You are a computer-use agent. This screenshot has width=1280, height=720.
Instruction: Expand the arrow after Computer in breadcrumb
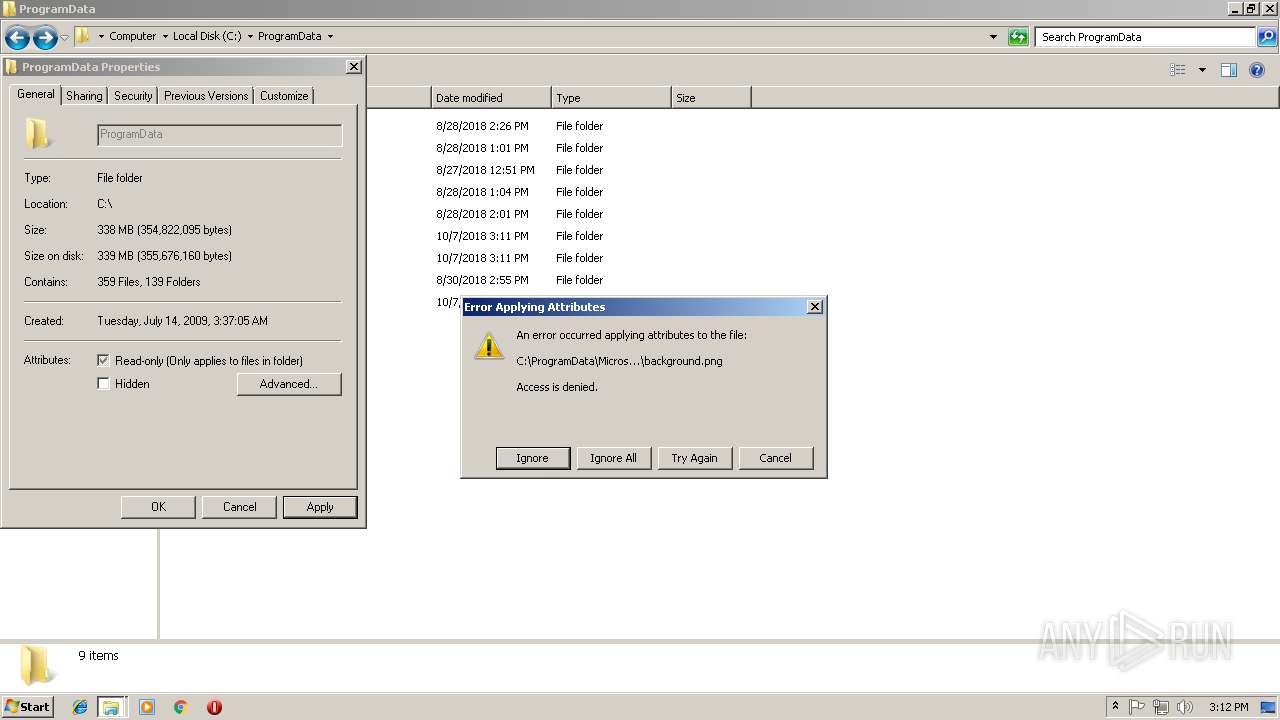[165, 37]
